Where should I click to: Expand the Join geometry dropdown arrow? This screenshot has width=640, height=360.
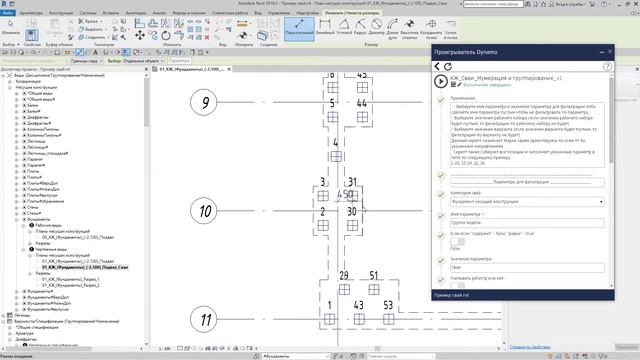(108, 37)
